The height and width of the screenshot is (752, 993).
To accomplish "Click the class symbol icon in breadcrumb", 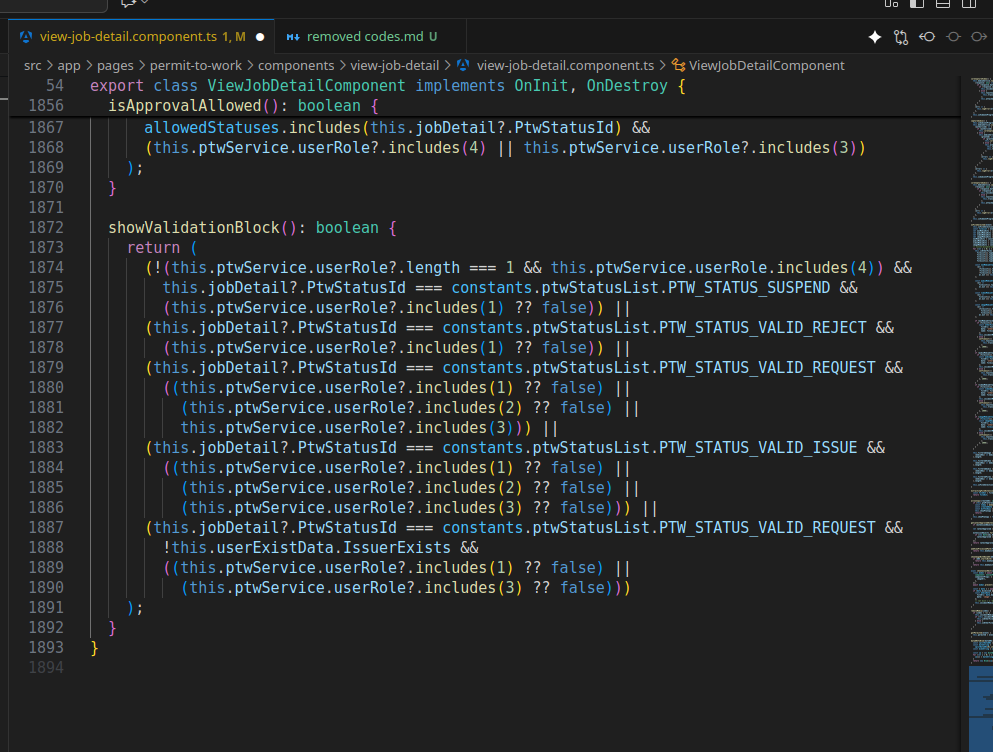I will (679, 65).
